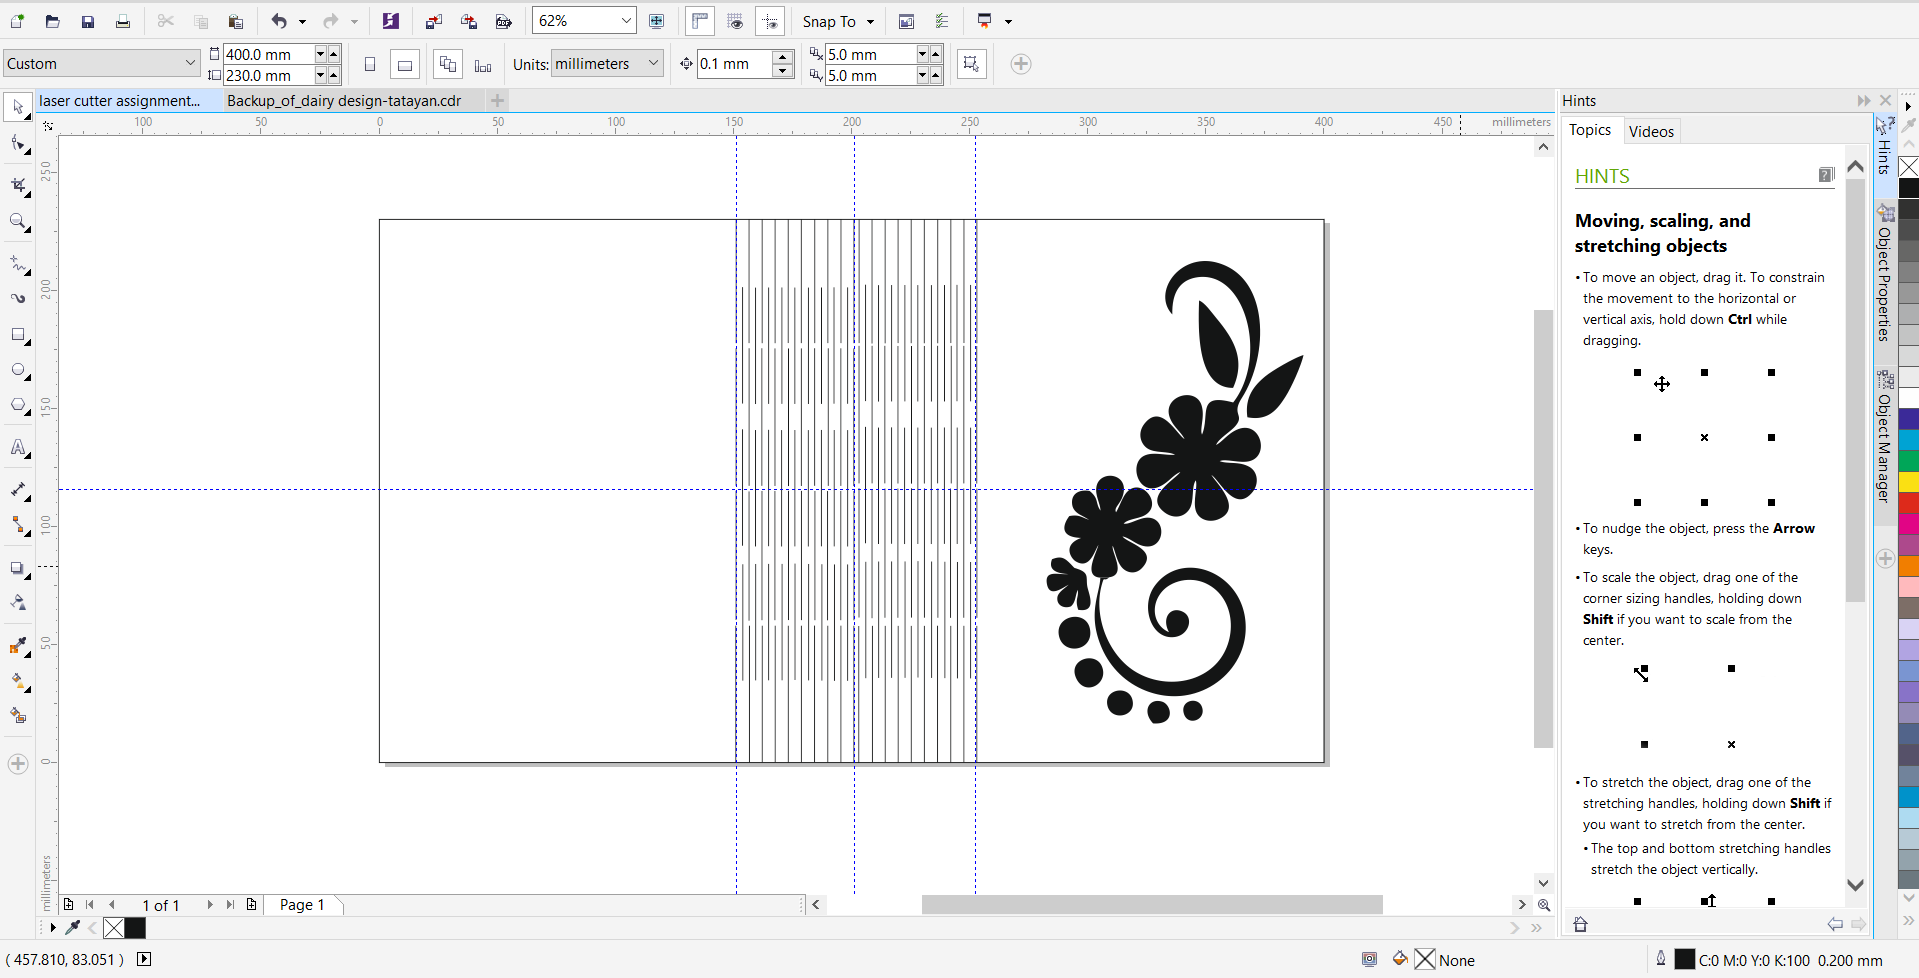Add a new document tab with plus
The width and height of the screenshot is (1919, 978).
pyautogui.click(x=497, y=100)
